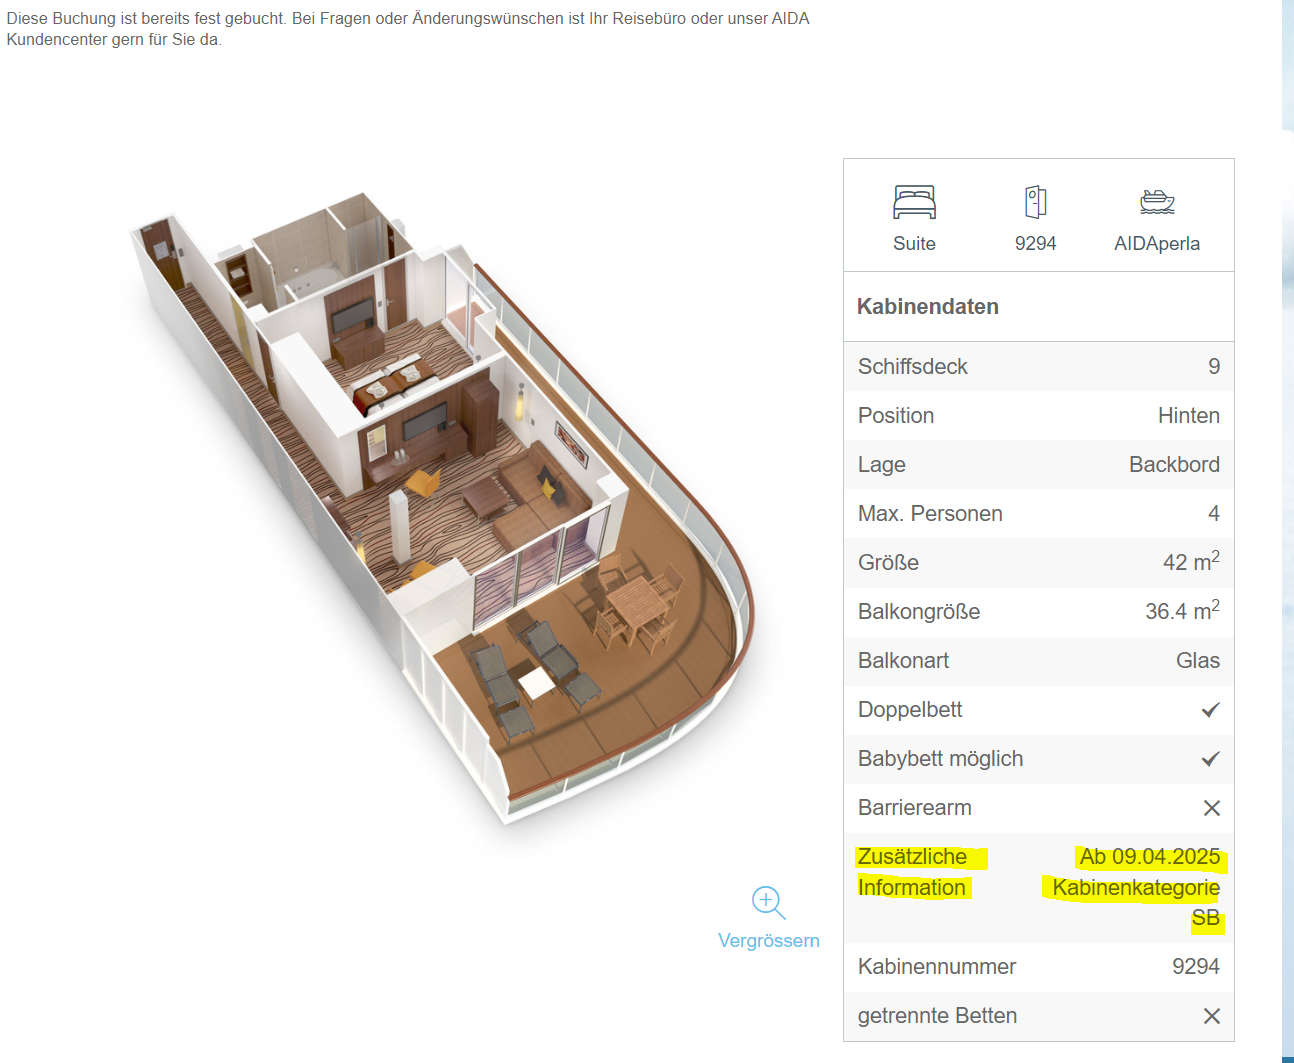Click the 3D suite cabin floor plan
Image resolution: width=1294 pixels, height=1063 pixels.
[x=440, y=510]
